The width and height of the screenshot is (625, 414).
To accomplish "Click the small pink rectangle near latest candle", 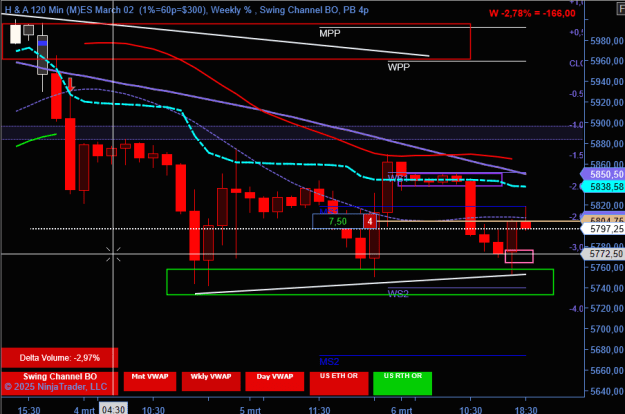I will point(519,256).
